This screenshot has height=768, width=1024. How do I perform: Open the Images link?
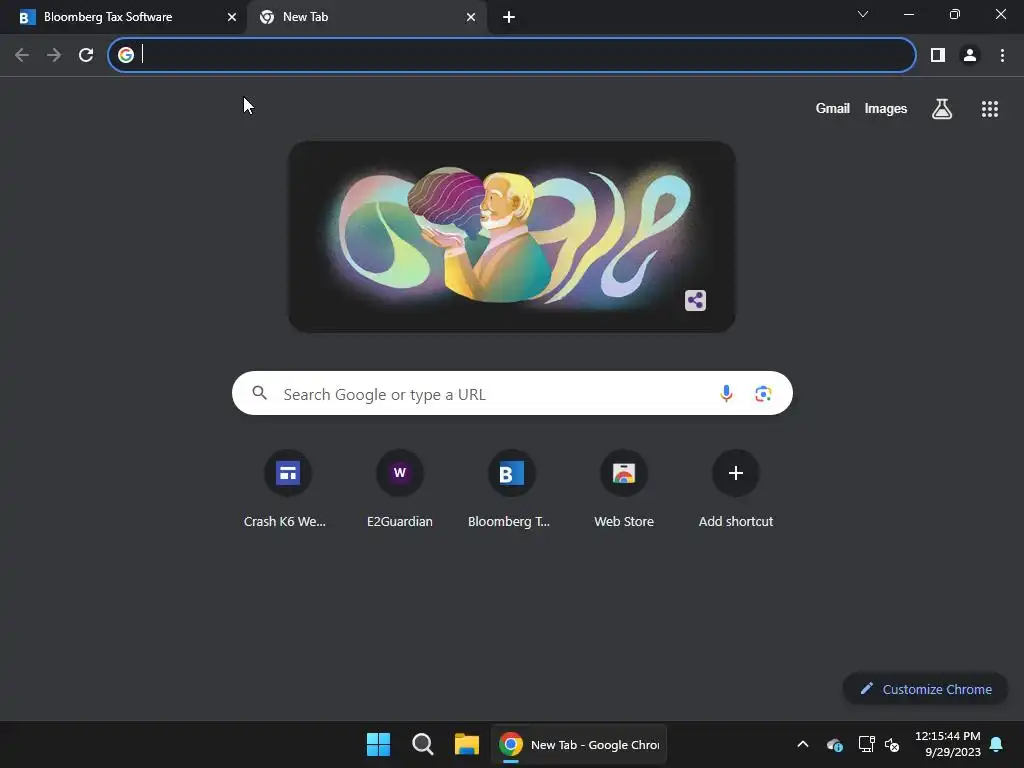[x=886, y=108]
